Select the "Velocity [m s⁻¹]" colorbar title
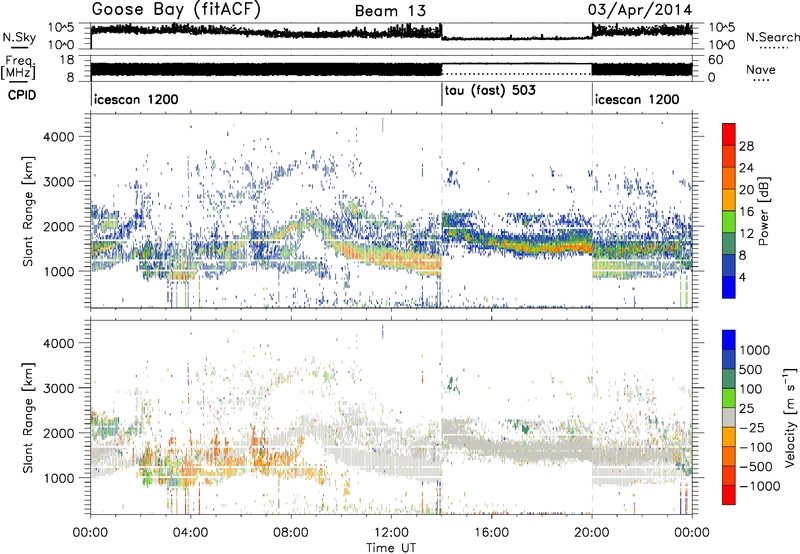The height and width of the screenshot is (554, 800). point(790,417)
